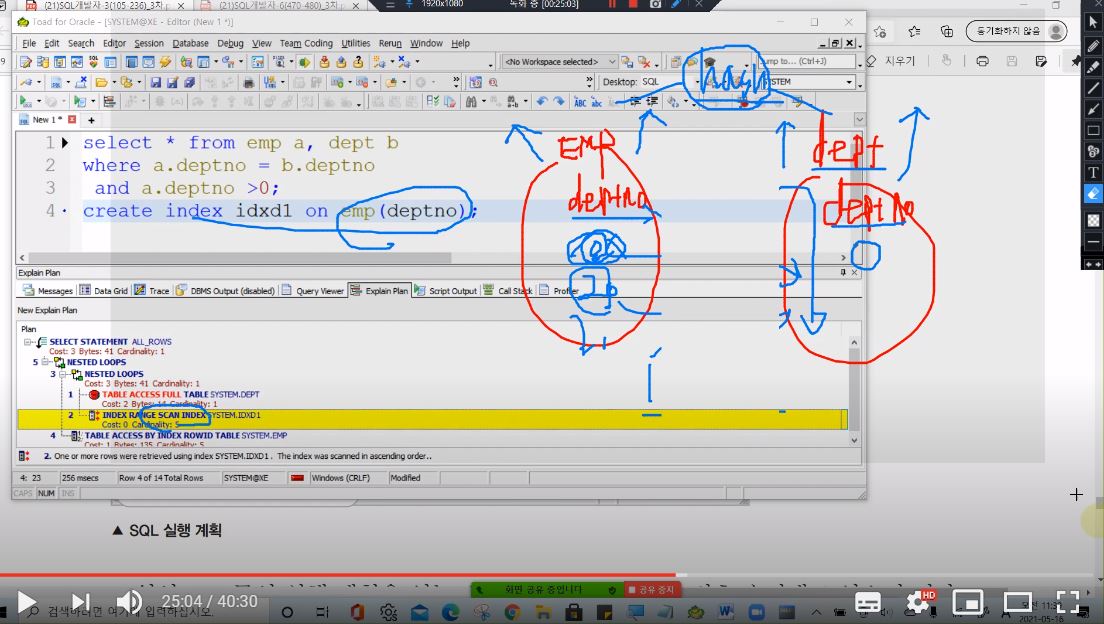
Task: Open the Rerun menu
Action: tap(390, 43)
